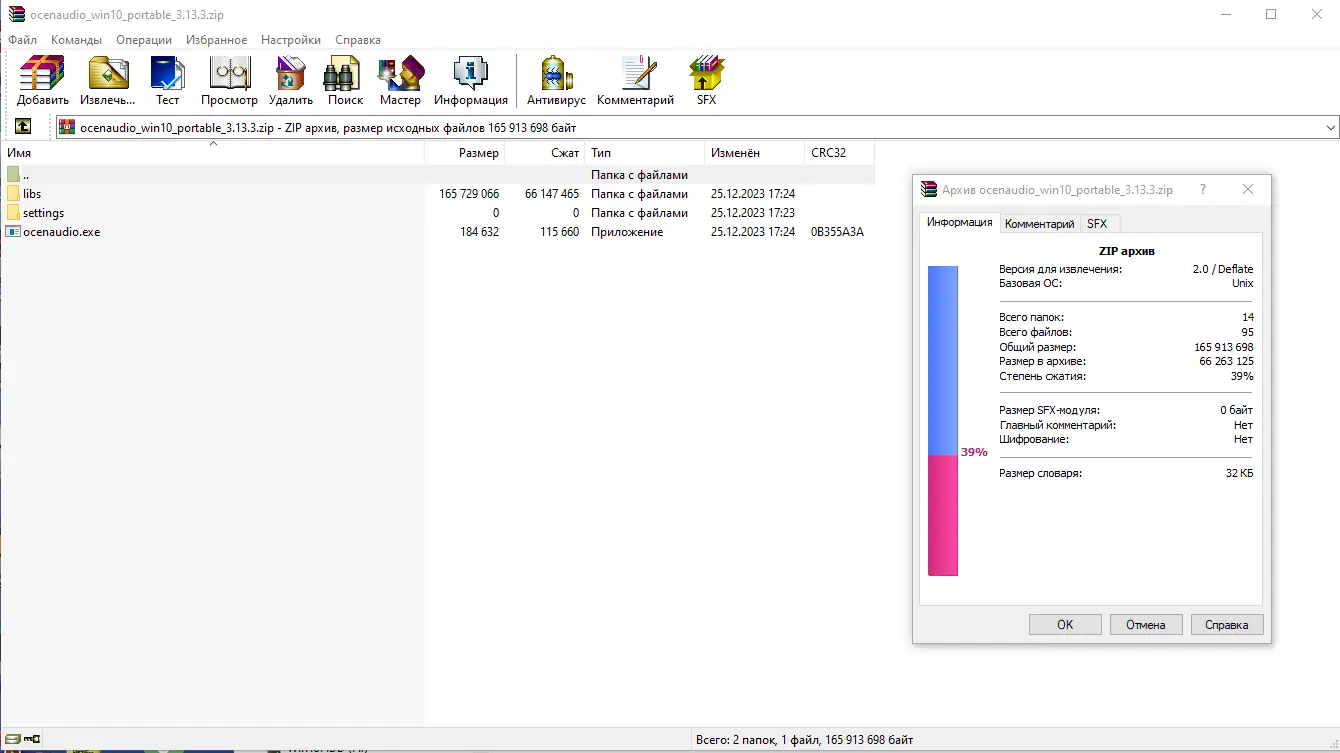Click the status bar drive/key icon
1340x753 pixels.
tap(22, 740)
